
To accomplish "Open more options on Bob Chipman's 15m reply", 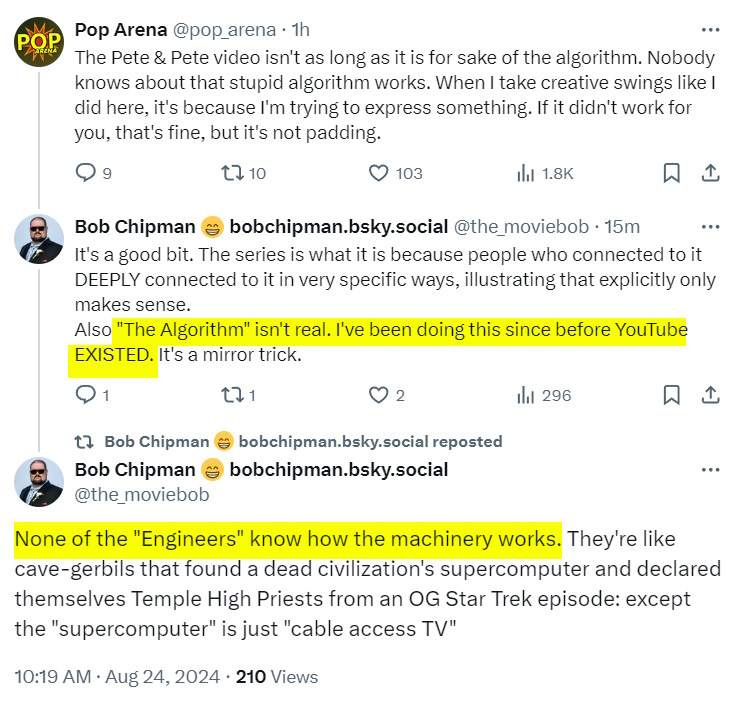I will (710, 227).
